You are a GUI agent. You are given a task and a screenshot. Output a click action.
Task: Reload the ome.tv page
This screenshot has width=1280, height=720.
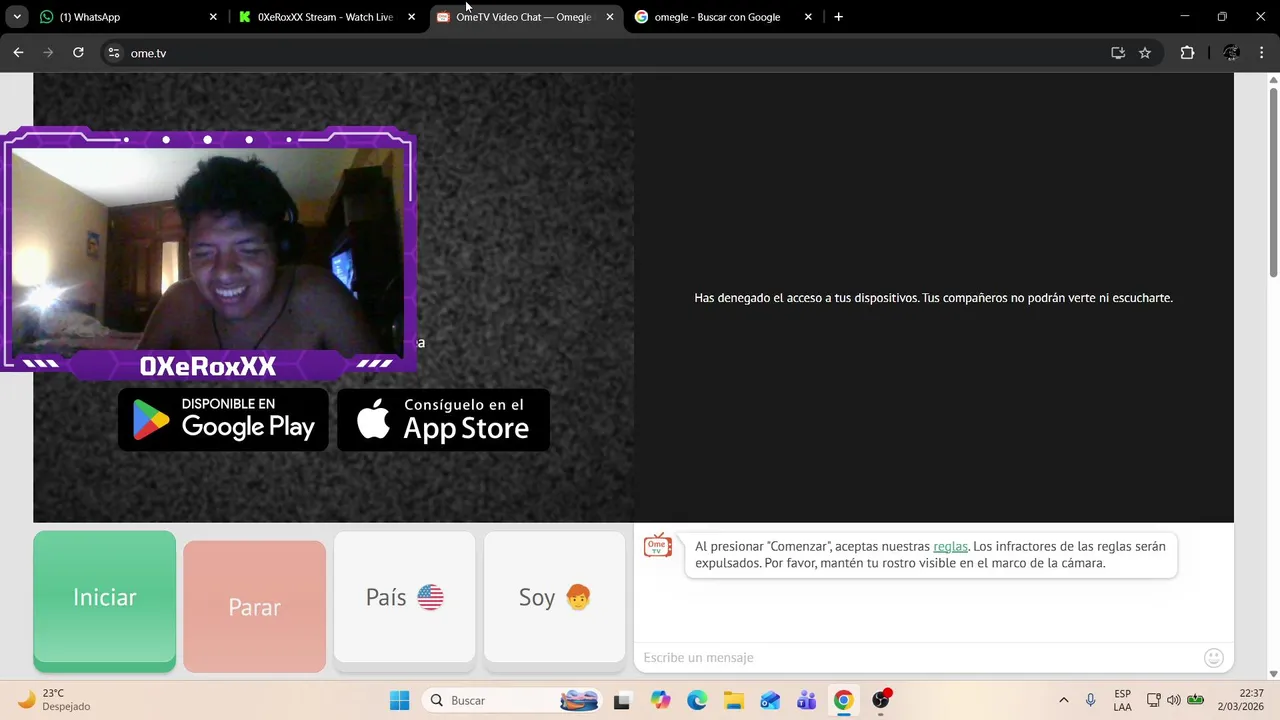click(78, 53)
